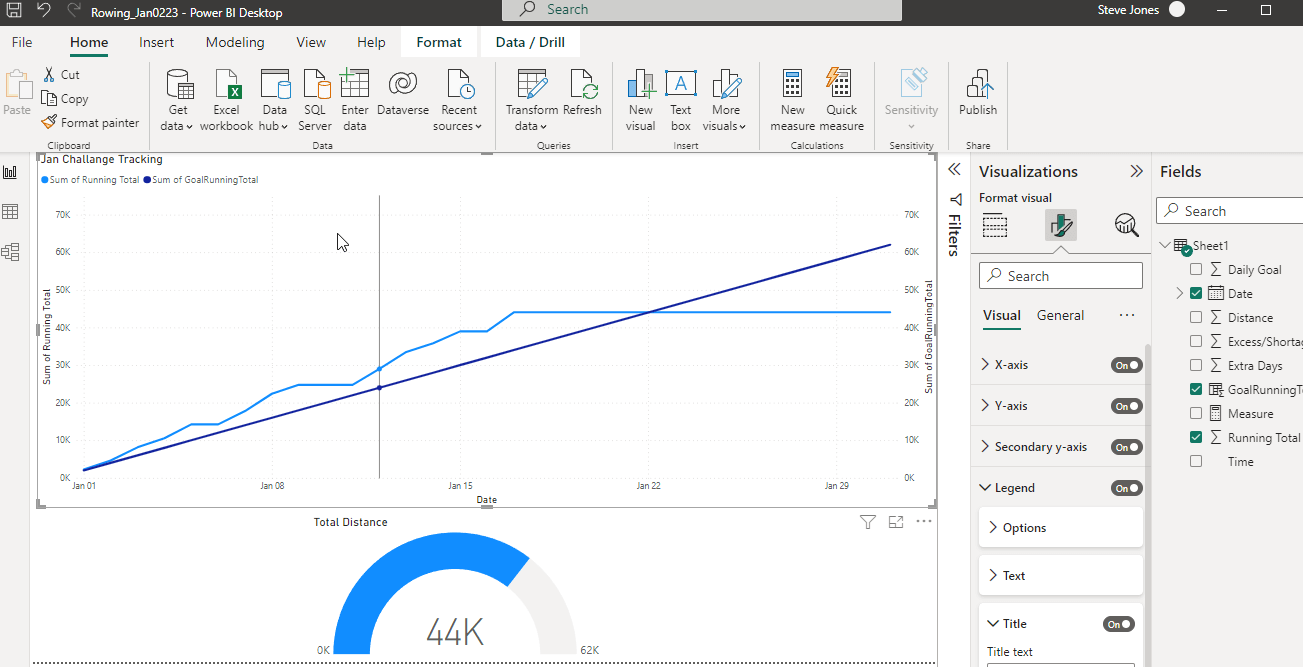The width and height of the screenshot is (1303, 667).
Task: Click the title bar Search box
Action: [x=702, y=10]
